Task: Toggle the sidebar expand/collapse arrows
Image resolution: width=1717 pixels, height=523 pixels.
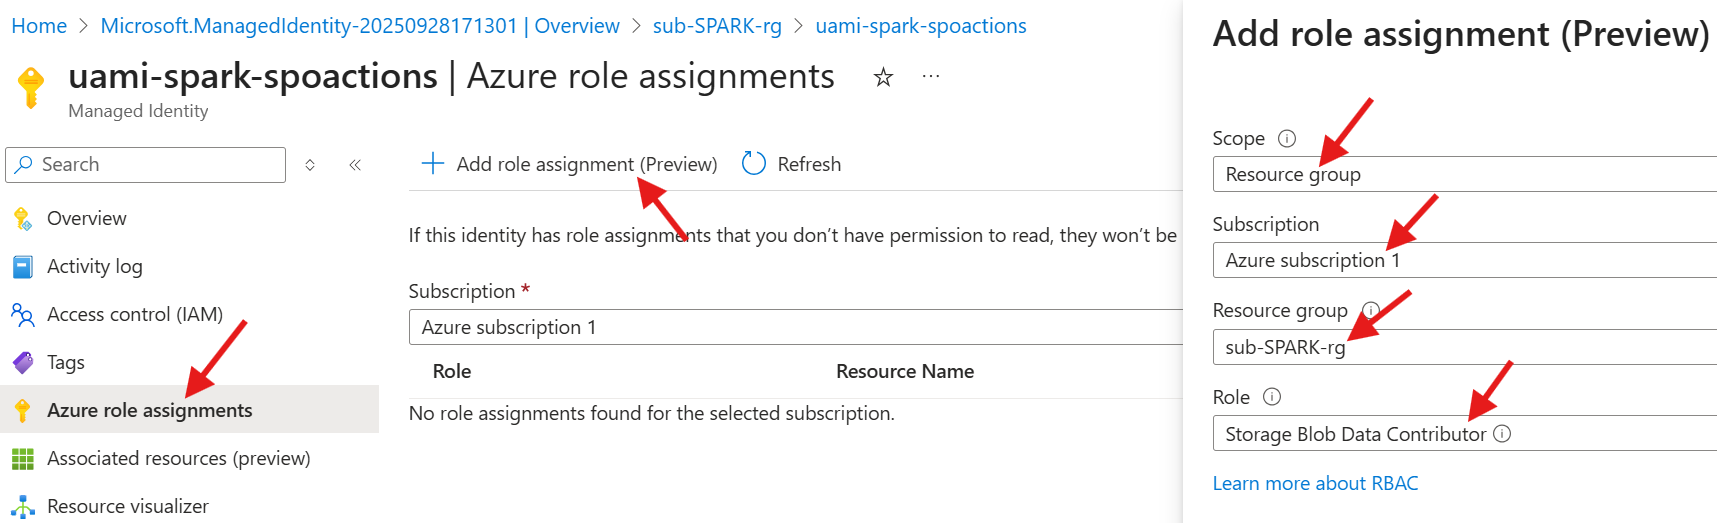Action: point(310,165)
